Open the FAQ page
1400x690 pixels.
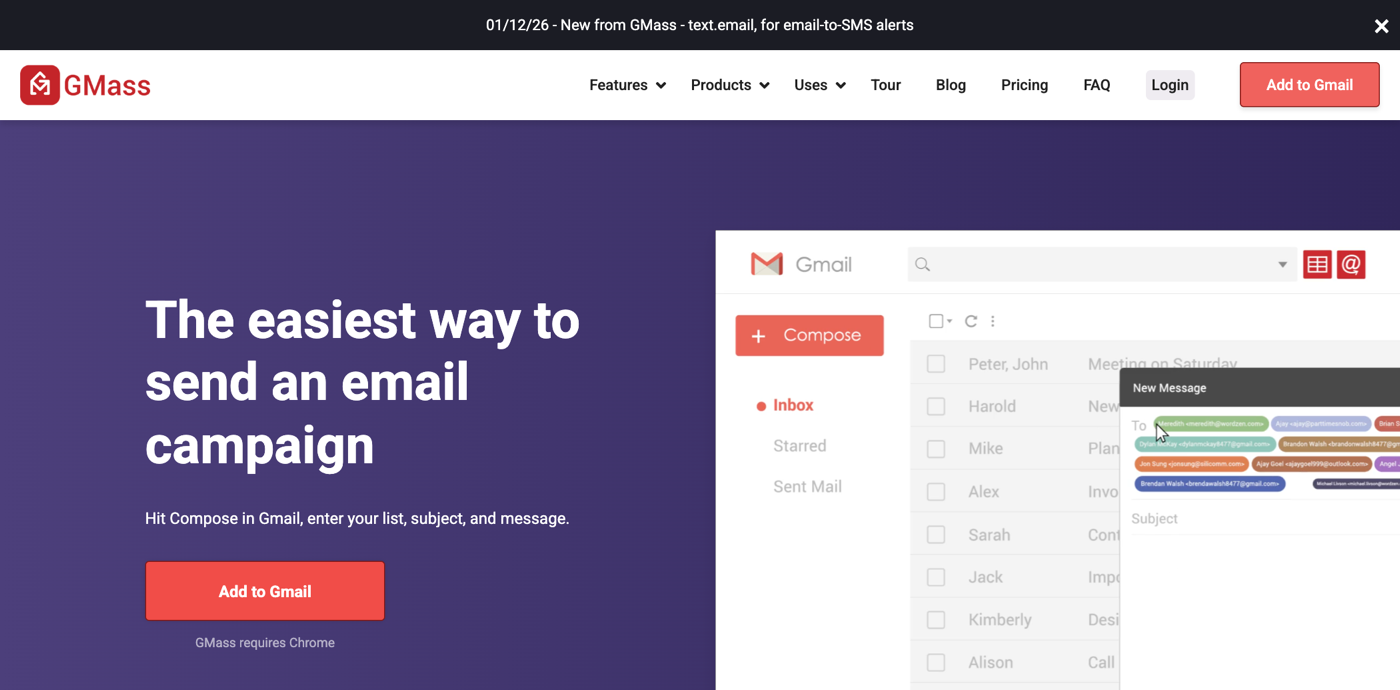tap(1097, 85)
